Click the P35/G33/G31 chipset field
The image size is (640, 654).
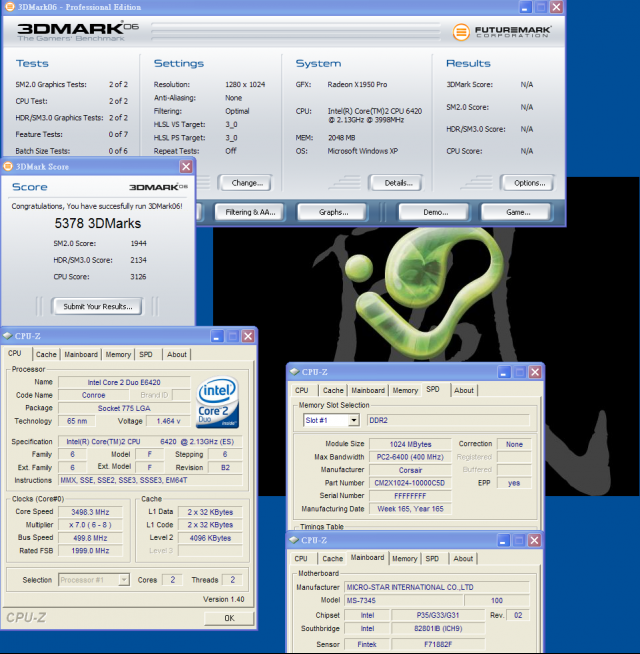tap(438, 615)
